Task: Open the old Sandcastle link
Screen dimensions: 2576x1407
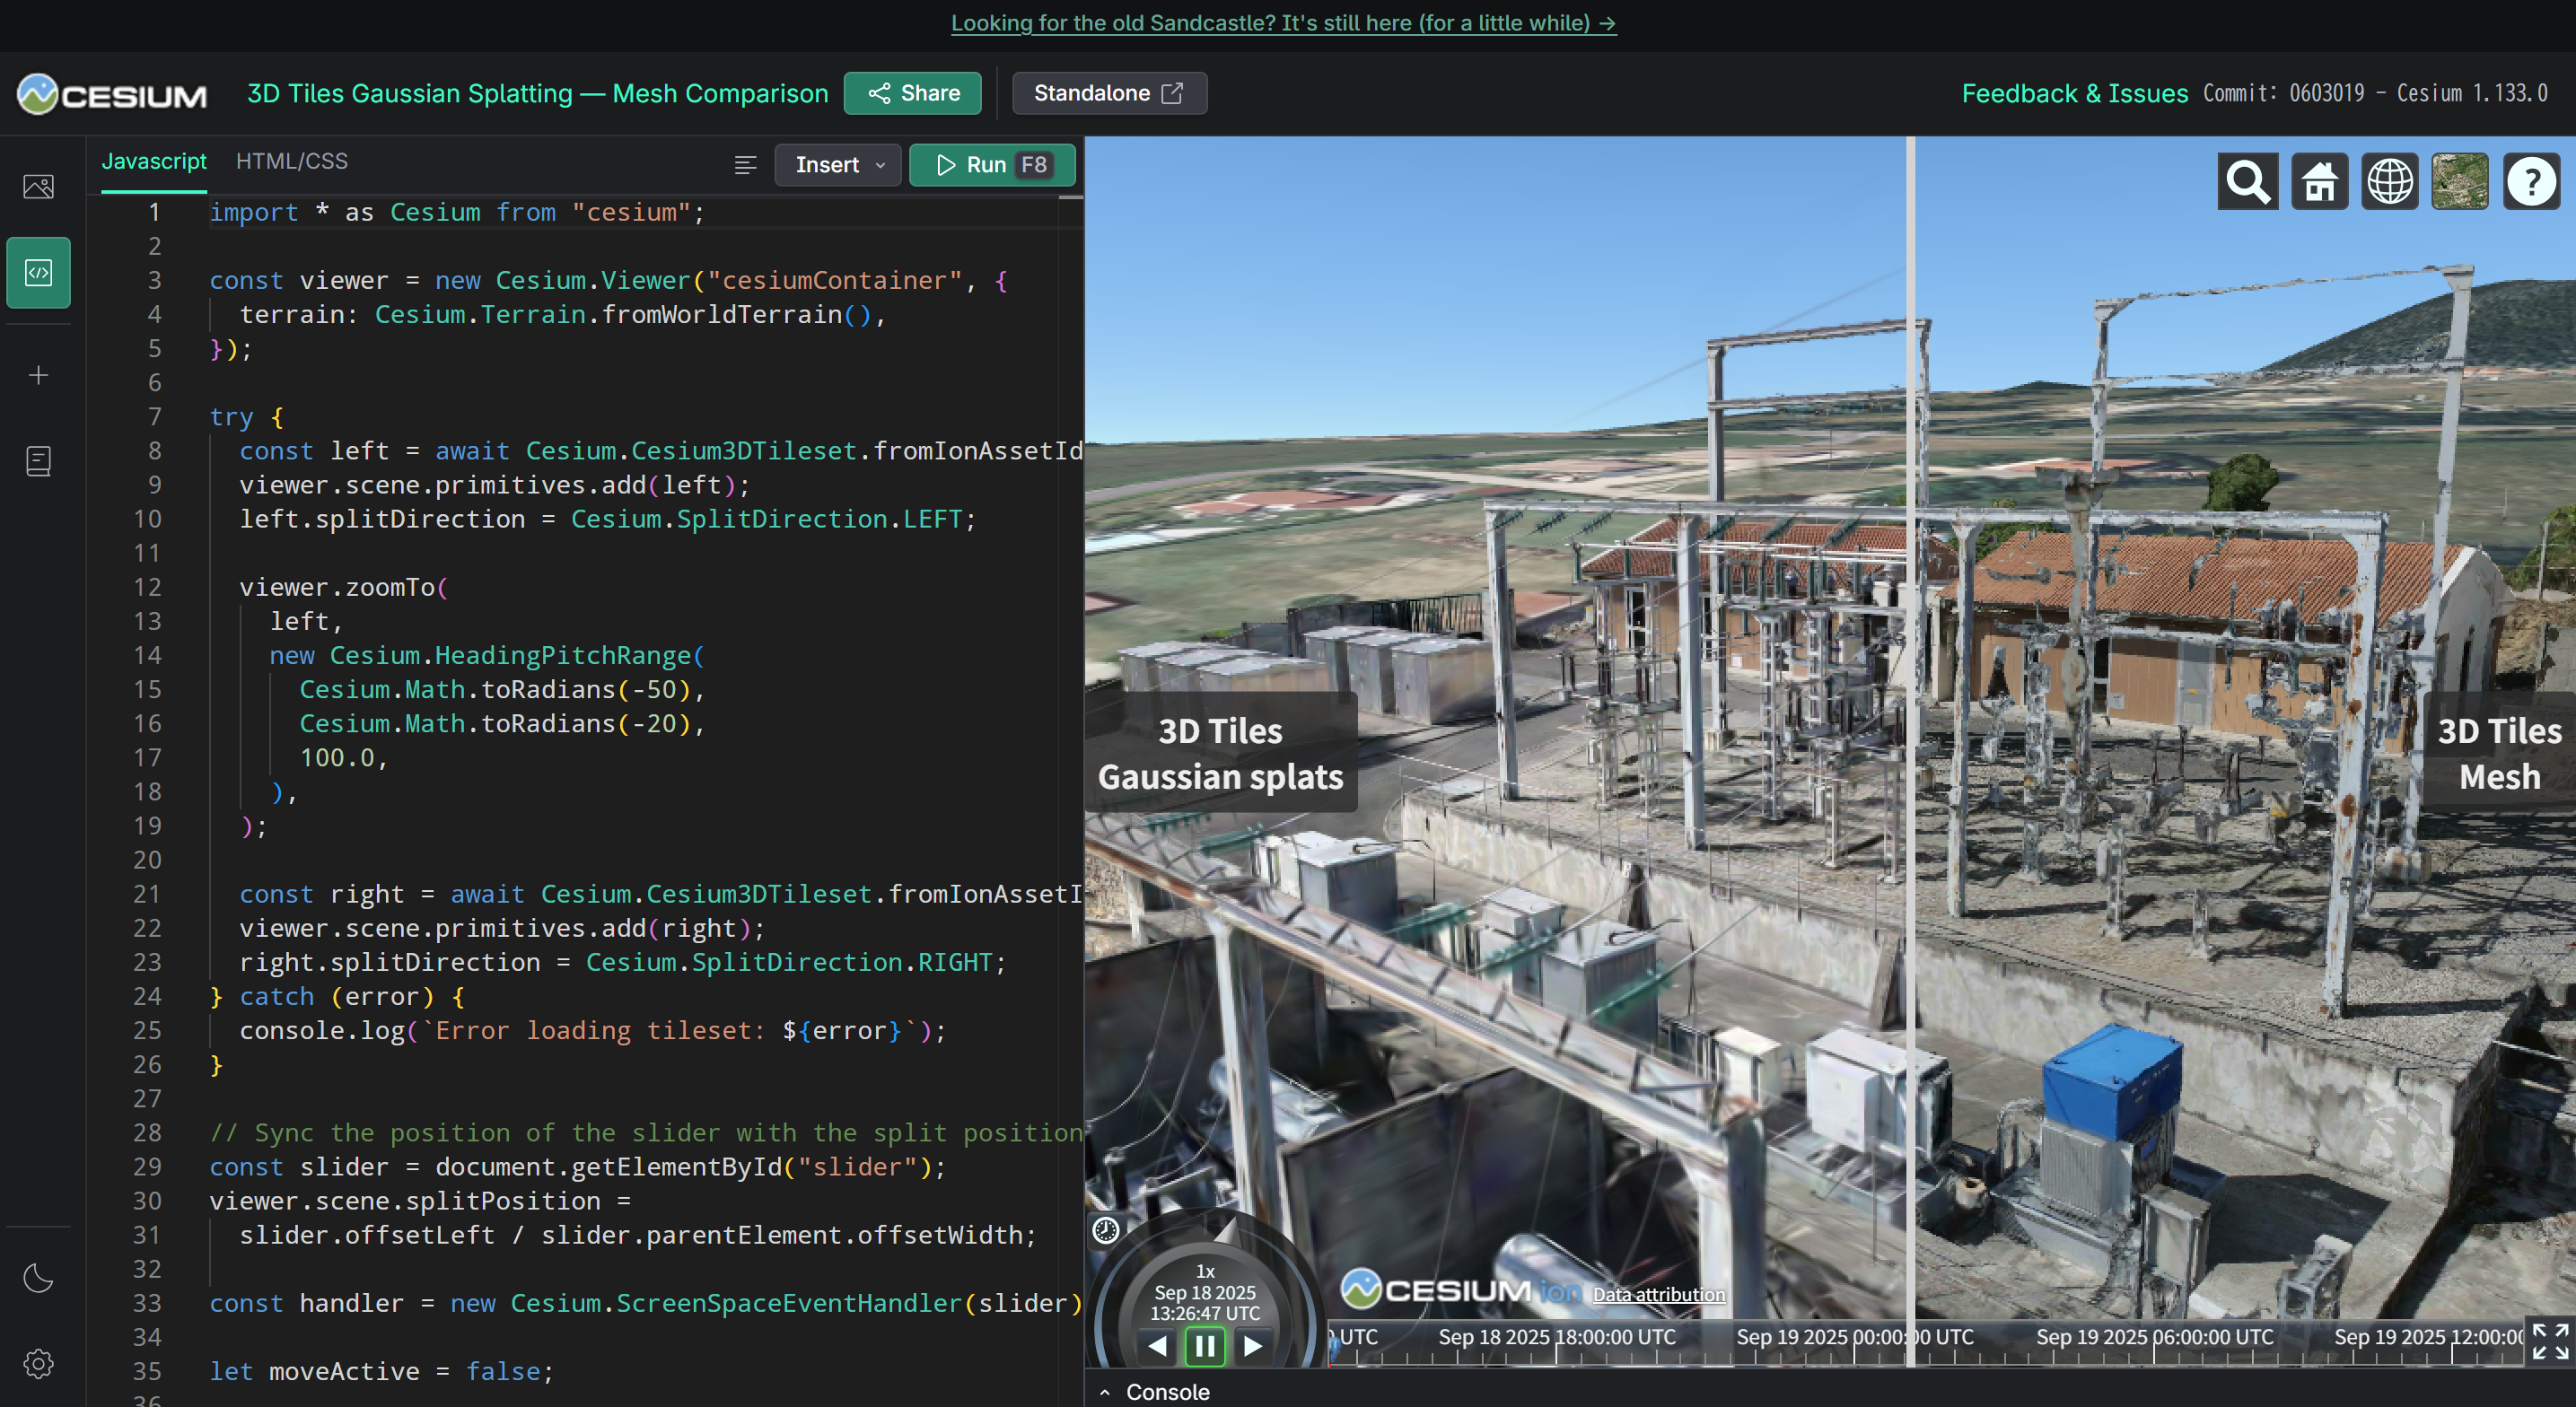Action: 1283,23
